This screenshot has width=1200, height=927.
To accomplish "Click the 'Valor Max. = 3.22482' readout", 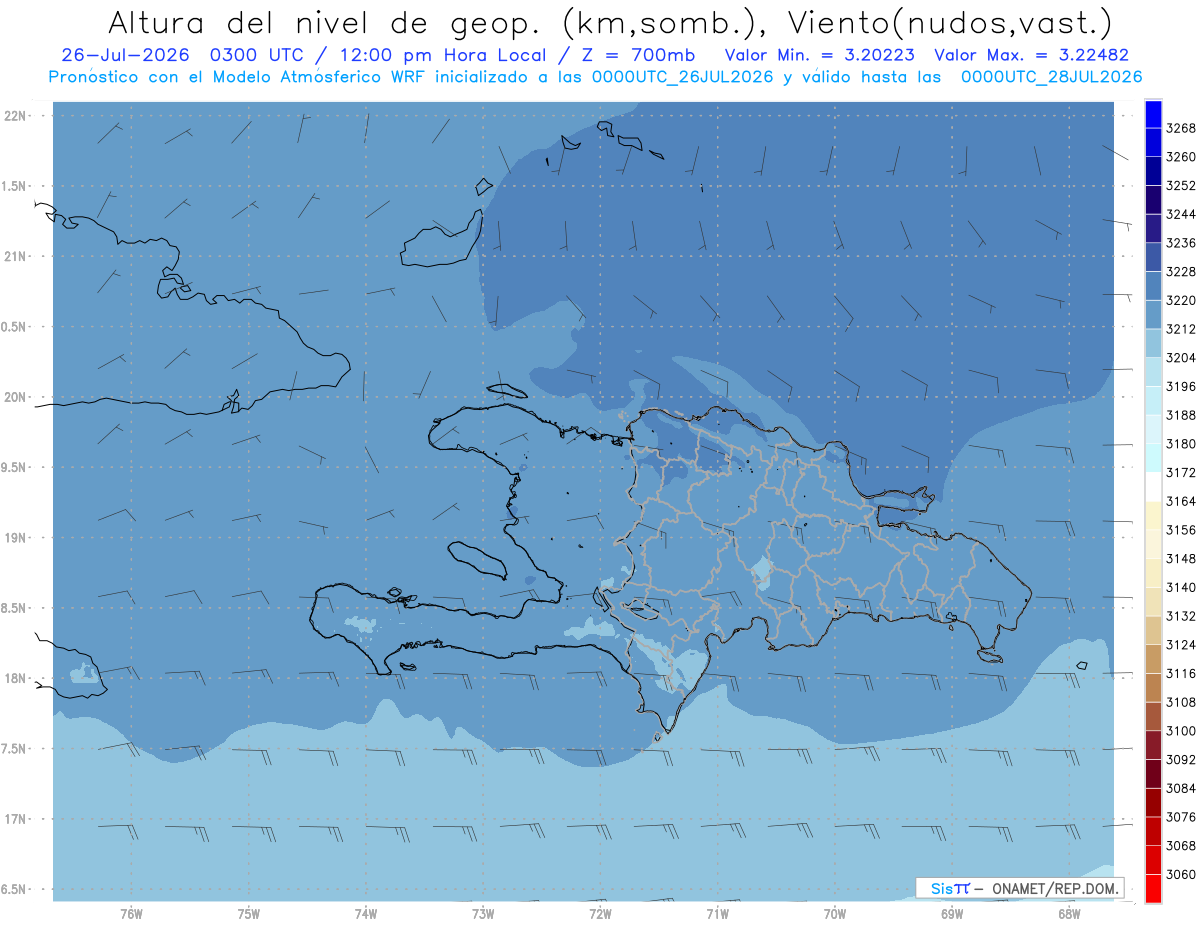I will click(x=1031, y=55).
